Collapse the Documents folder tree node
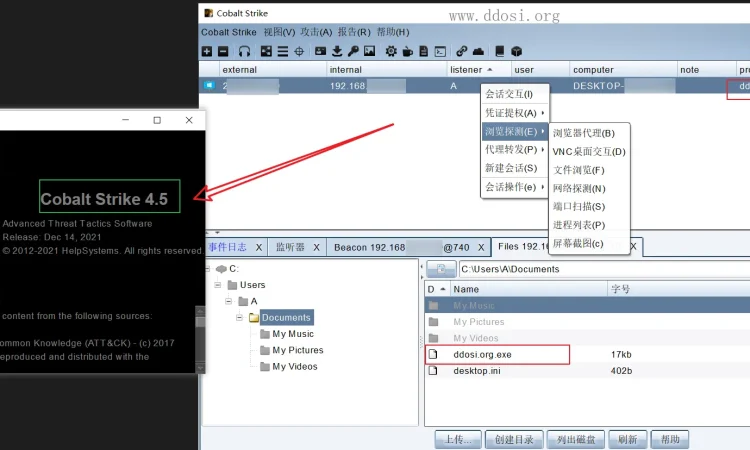 [239, 318]
